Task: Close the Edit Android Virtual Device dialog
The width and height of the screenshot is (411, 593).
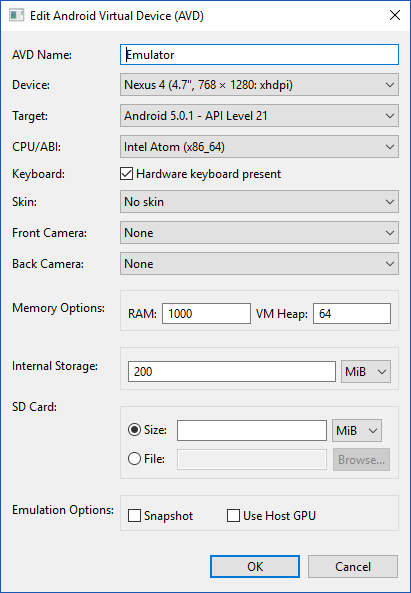Action: click(395, 16)
